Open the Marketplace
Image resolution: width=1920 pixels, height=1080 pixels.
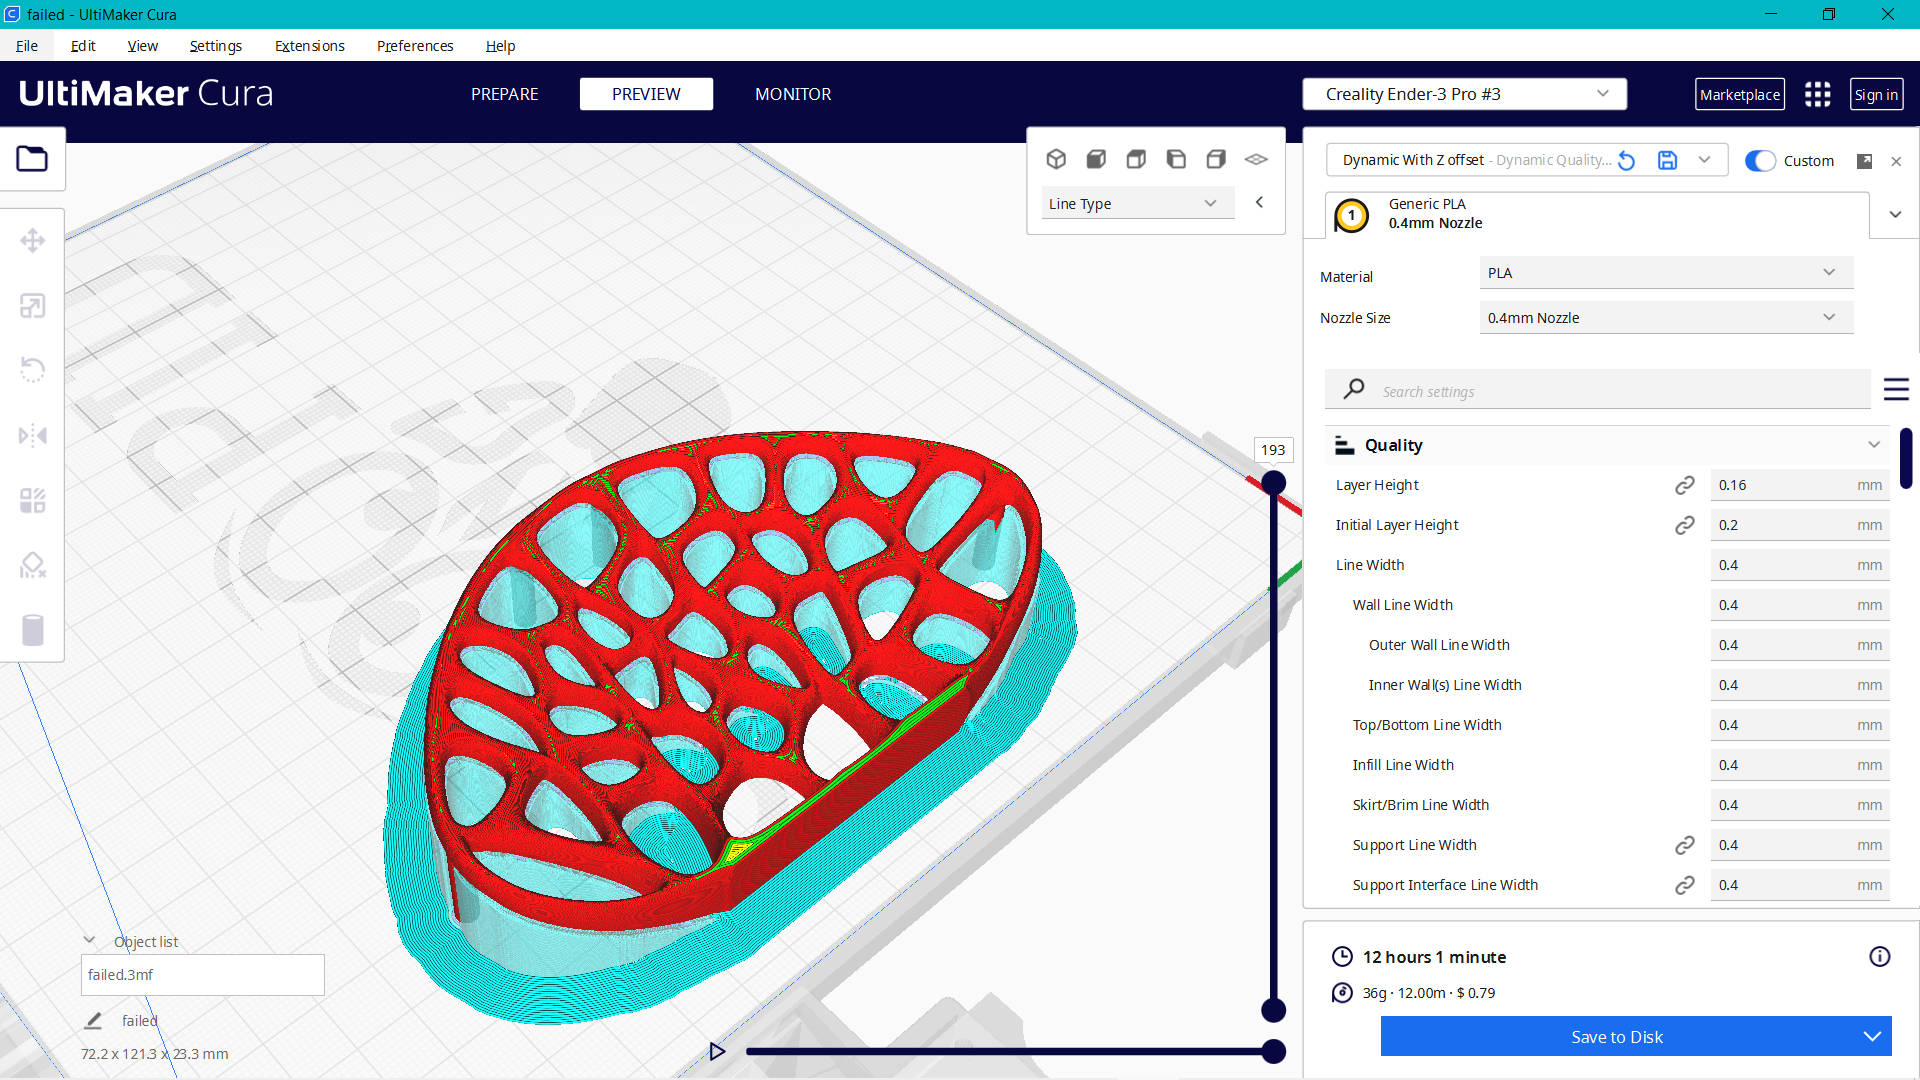pyautogui.click(x=1739, y=93)
